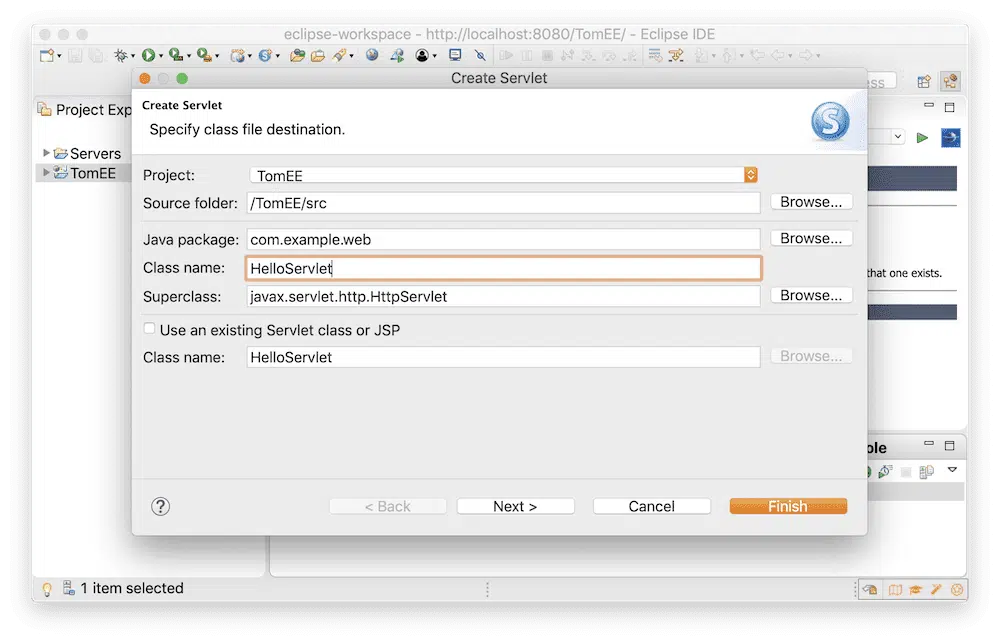This screenshot has width=1000, height=641.
Task: Click the light bulb status bar icon
Action: [x=46, y=589]
